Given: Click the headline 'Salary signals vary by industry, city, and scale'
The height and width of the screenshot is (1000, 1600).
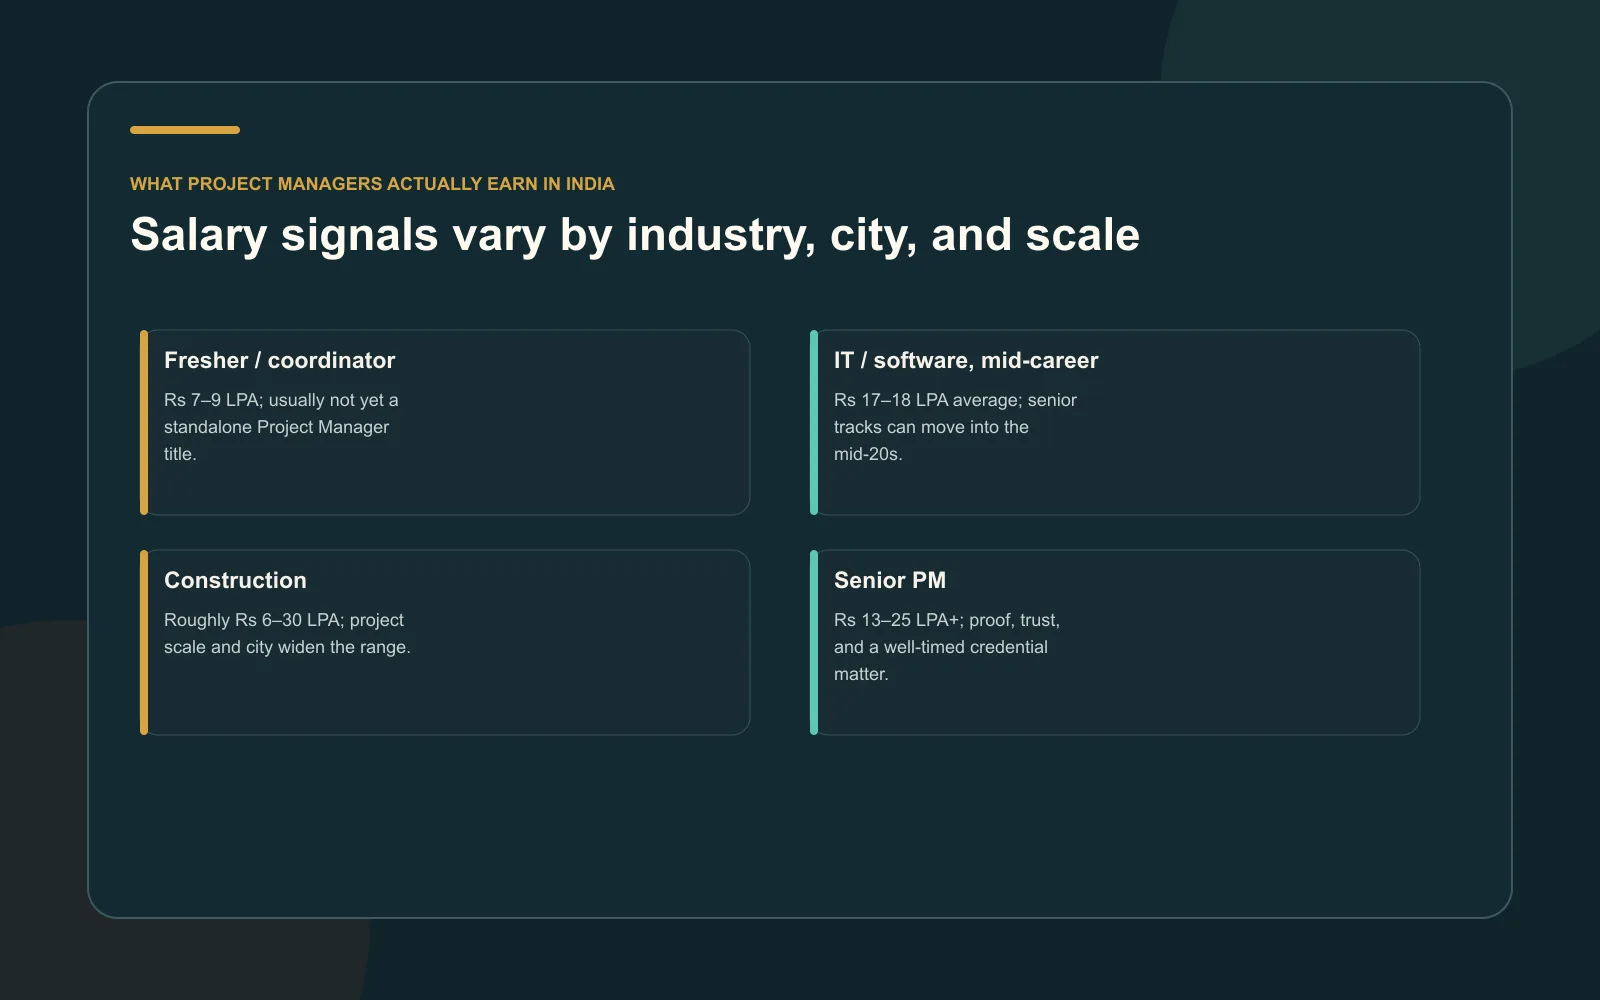Looking at the screenshot, I should click(x=635, y=235).
